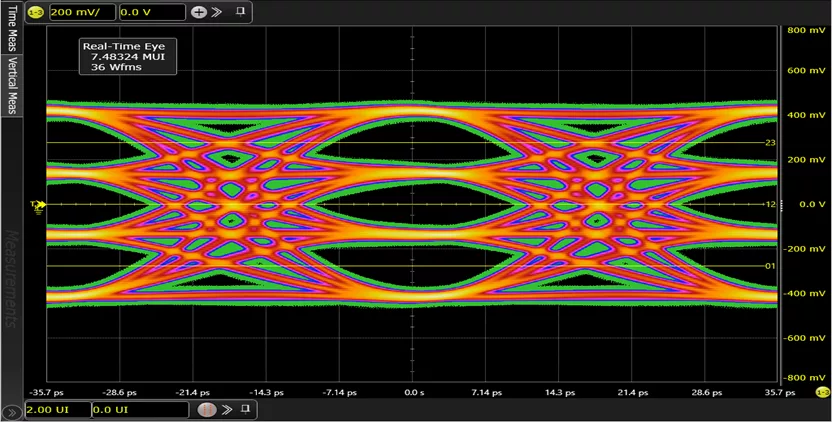Expand vertical toolbar with double chevron
832x422 pixels.
coord(216,12)
